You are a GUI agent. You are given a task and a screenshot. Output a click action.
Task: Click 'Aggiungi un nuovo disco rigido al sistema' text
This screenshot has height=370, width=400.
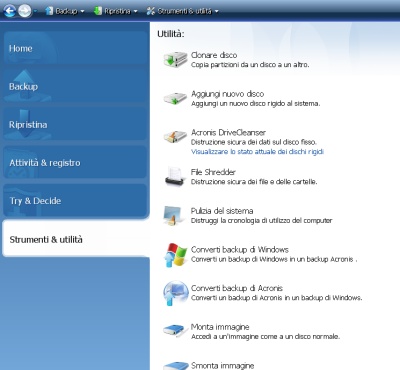255,104
